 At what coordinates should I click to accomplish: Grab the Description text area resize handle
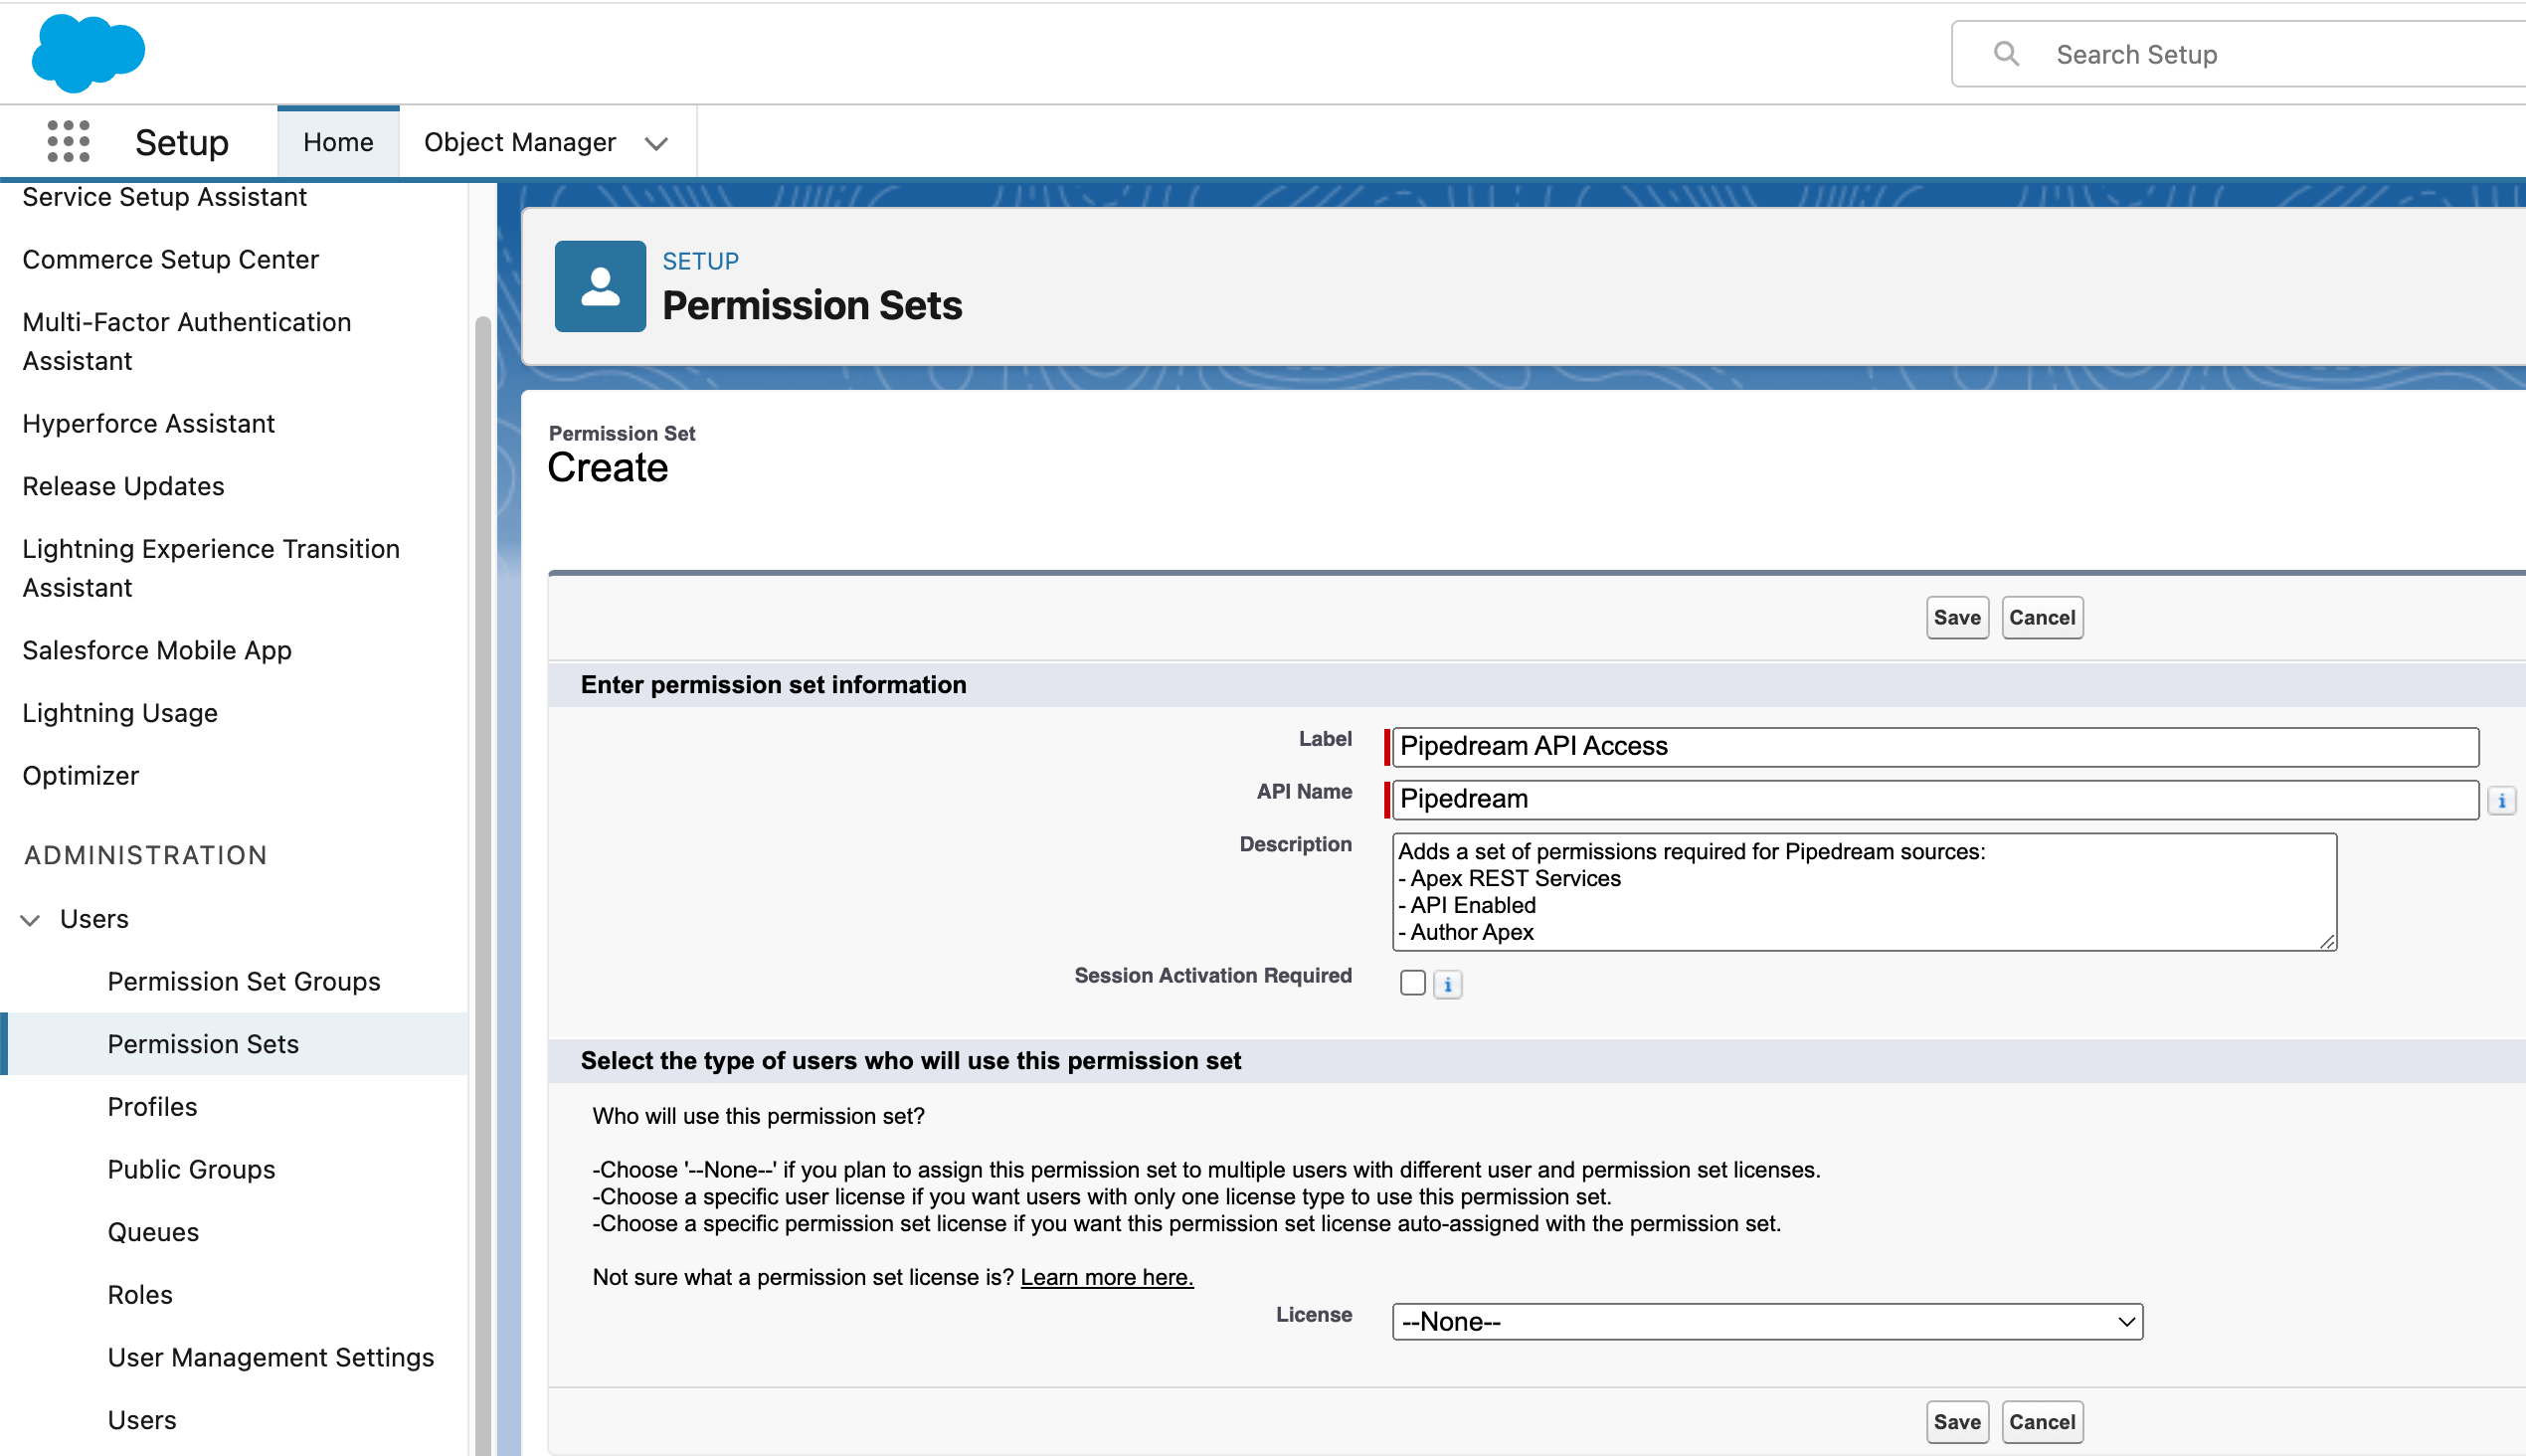[2326, 940]
